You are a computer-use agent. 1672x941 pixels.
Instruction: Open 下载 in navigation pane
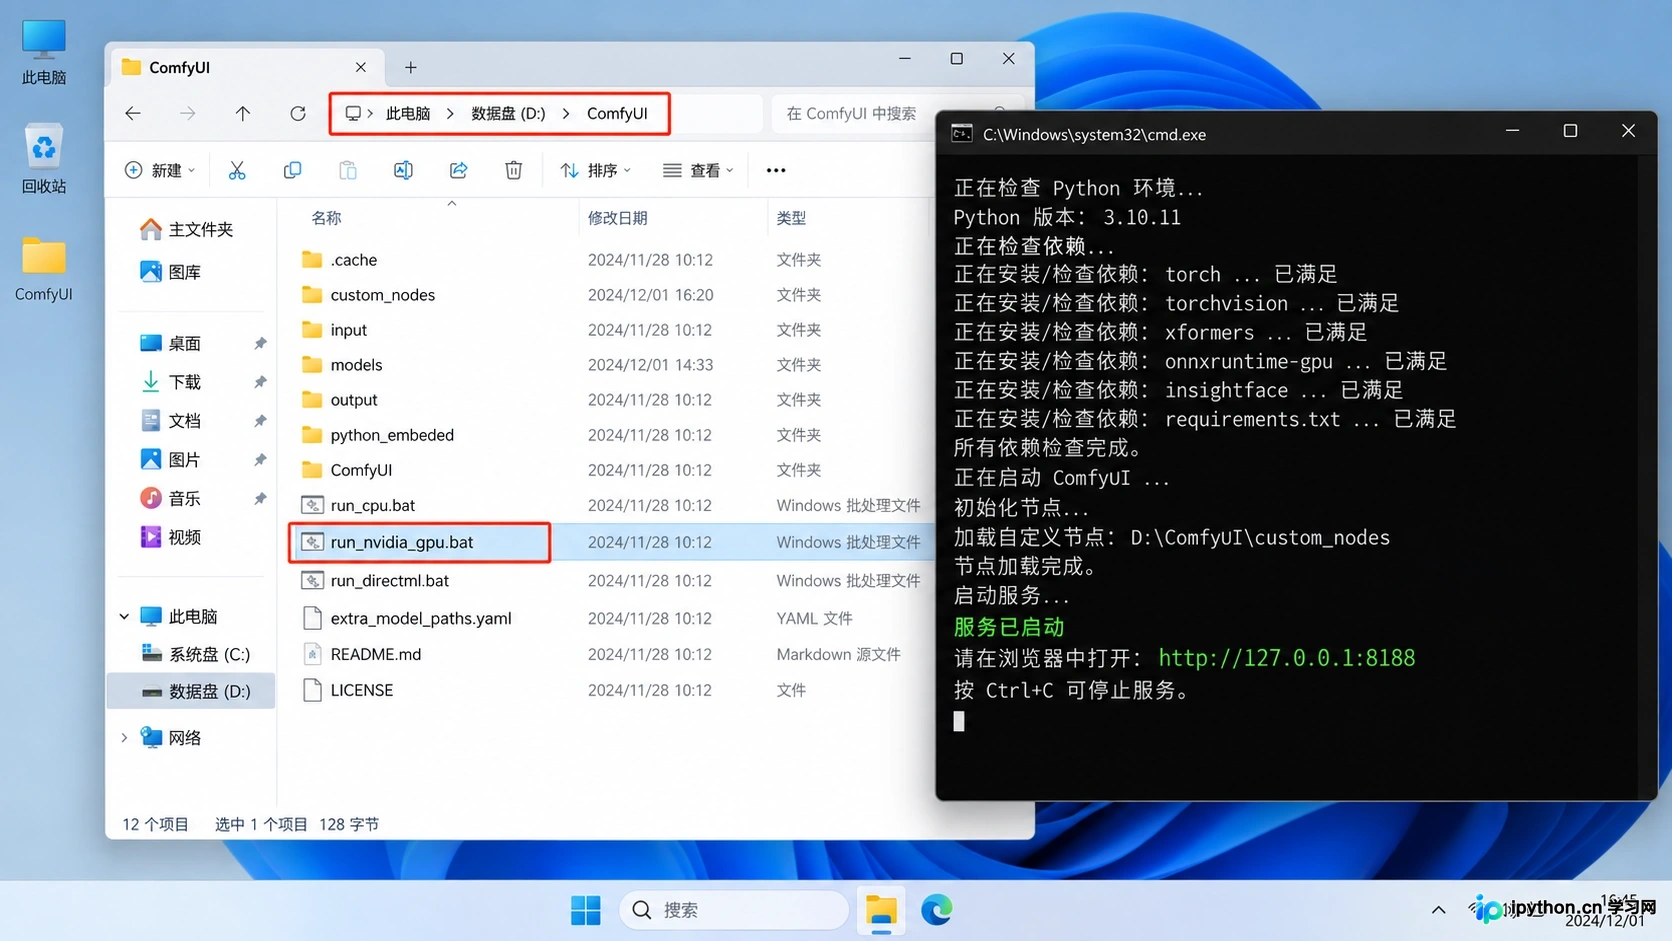(x=170, y=382)
